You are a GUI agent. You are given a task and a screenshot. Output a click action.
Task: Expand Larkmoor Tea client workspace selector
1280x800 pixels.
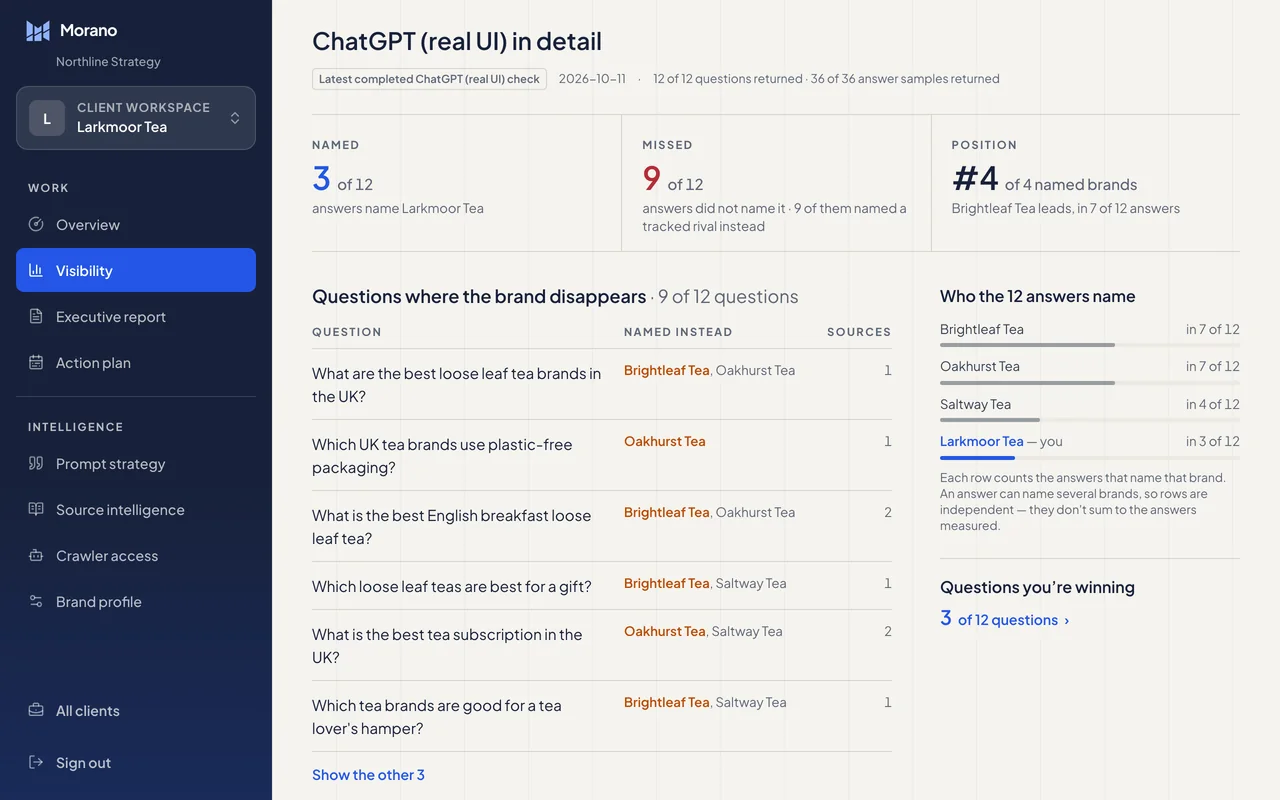pos(136,118)
